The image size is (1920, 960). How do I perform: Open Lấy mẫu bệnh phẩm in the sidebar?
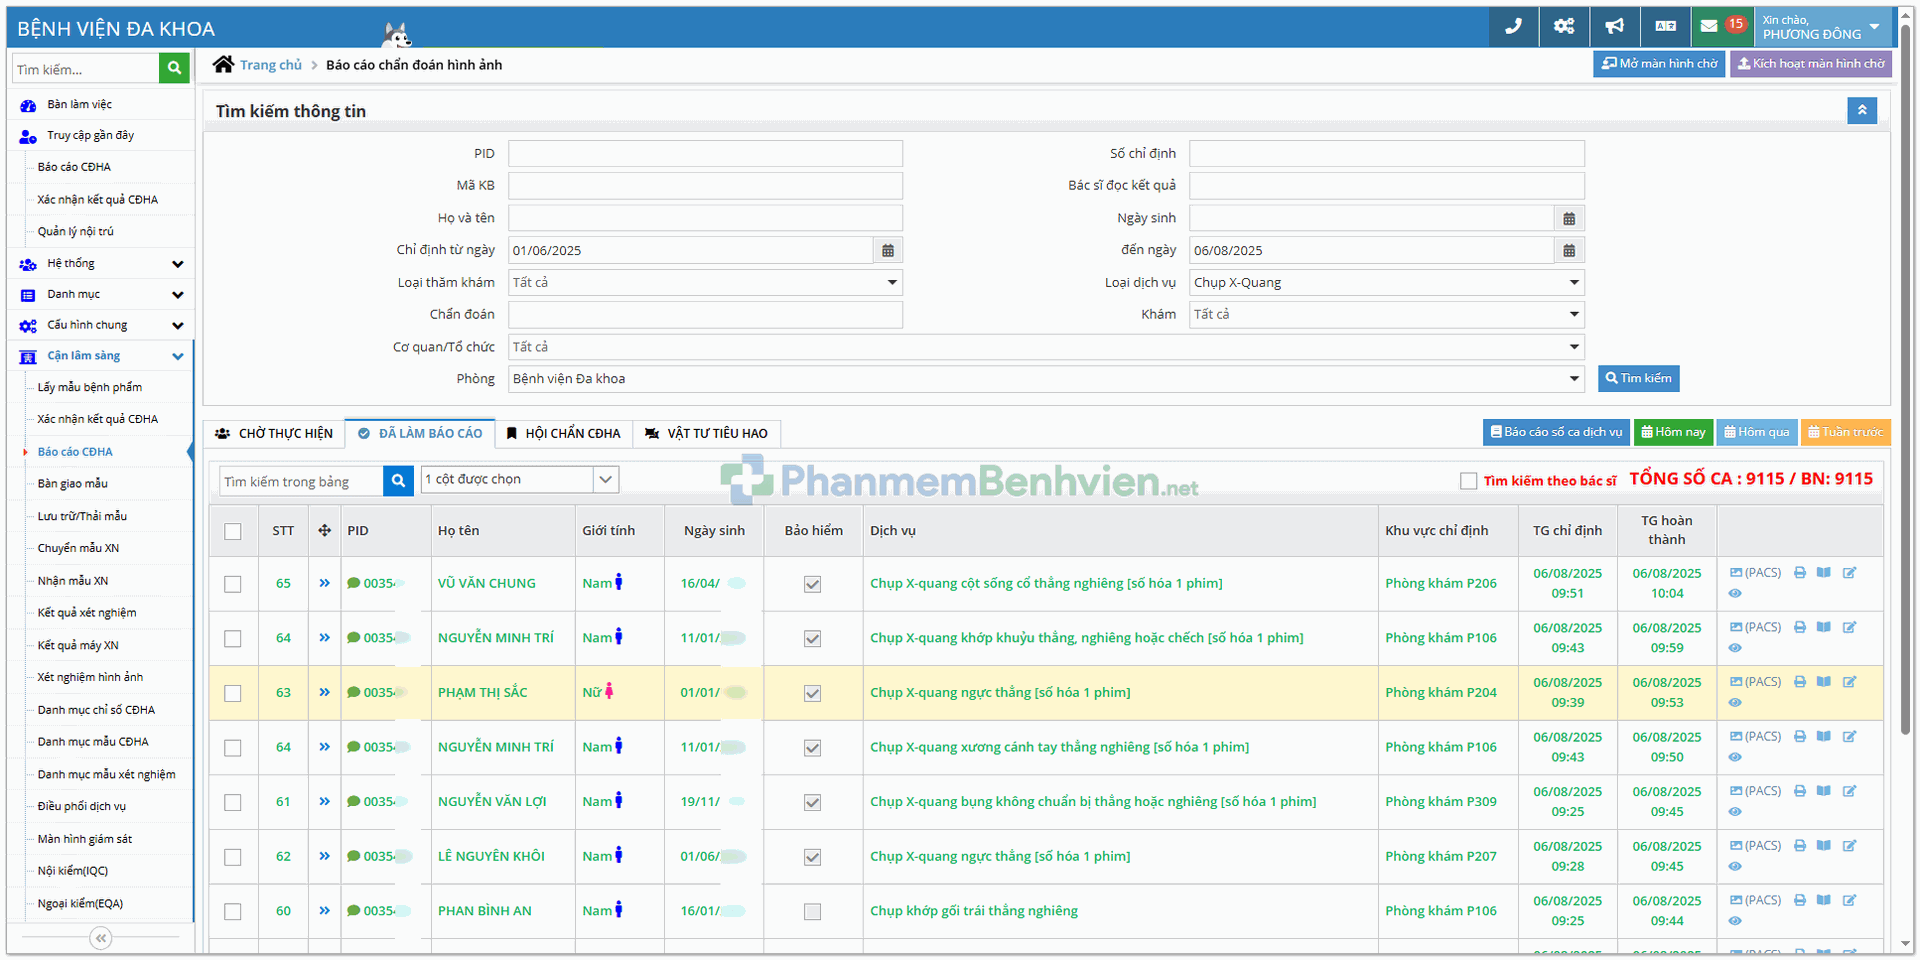[x=90, y=387]
